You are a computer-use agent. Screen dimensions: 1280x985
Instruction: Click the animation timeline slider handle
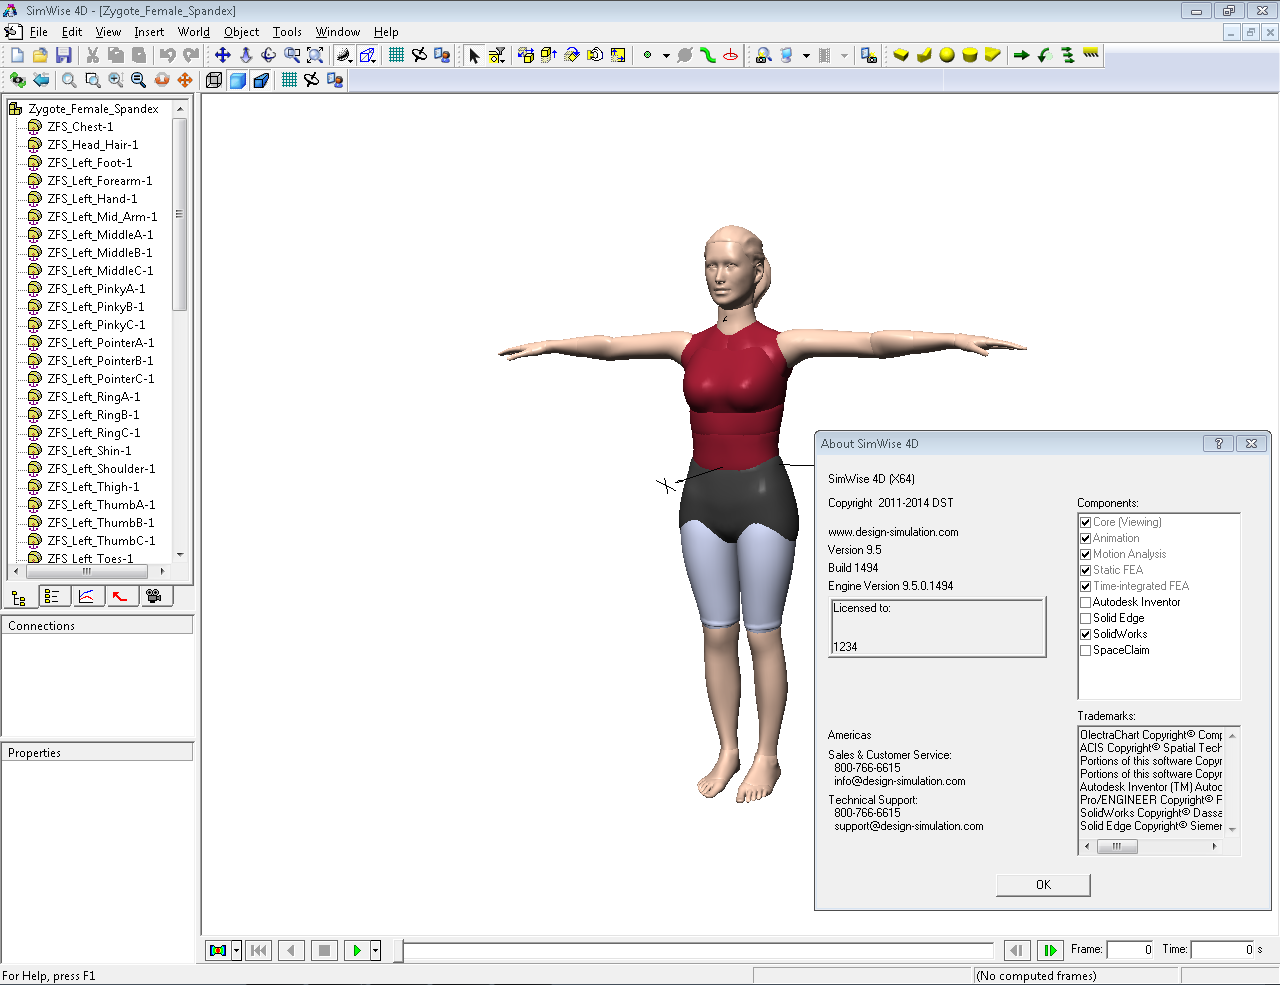398,950
